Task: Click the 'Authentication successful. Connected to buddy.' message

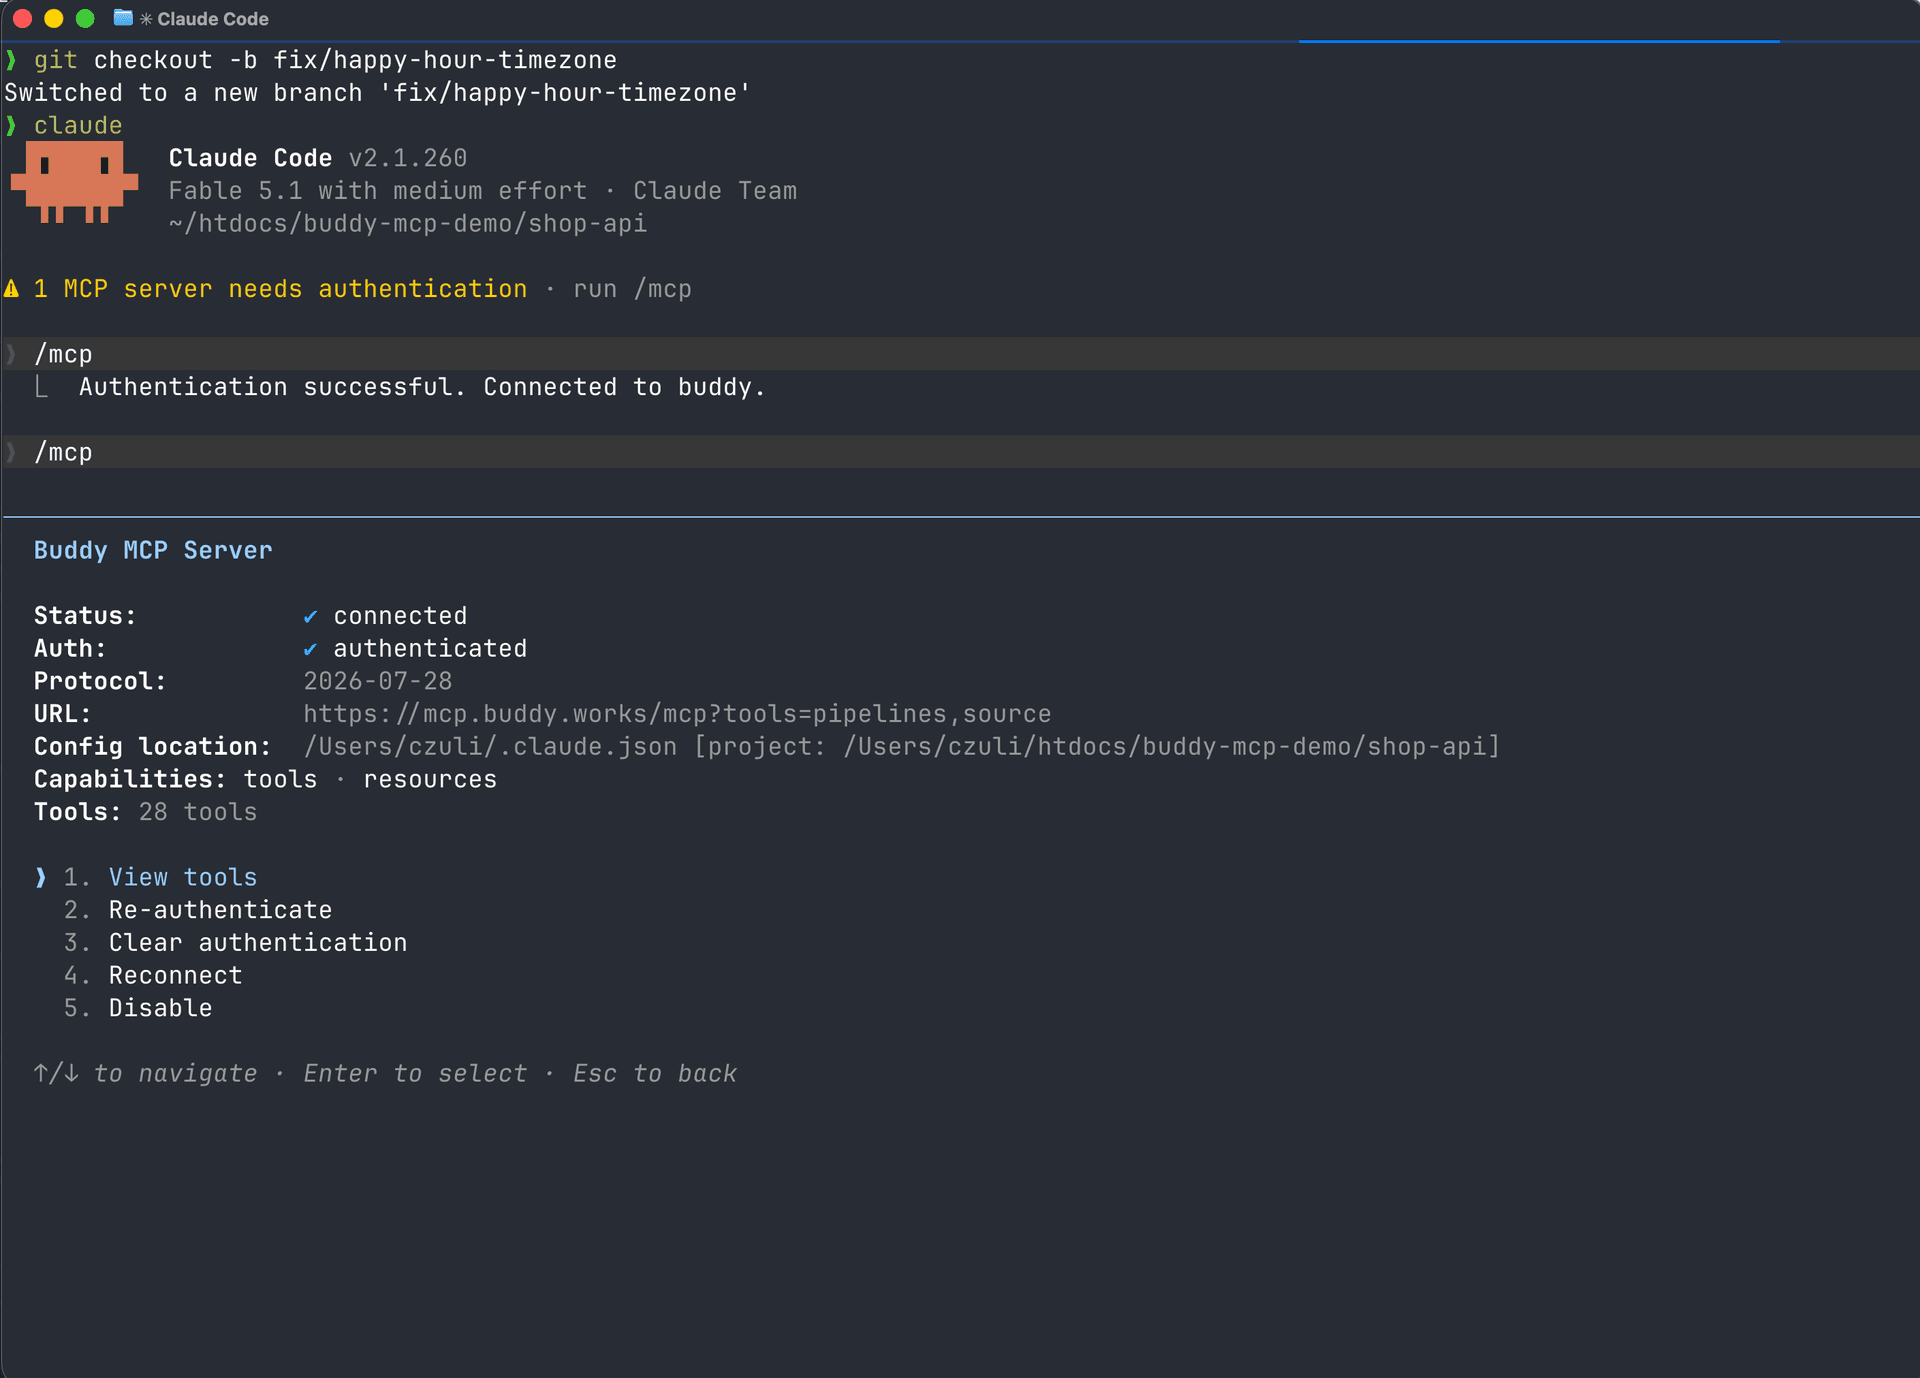Action: coord(422,387)
